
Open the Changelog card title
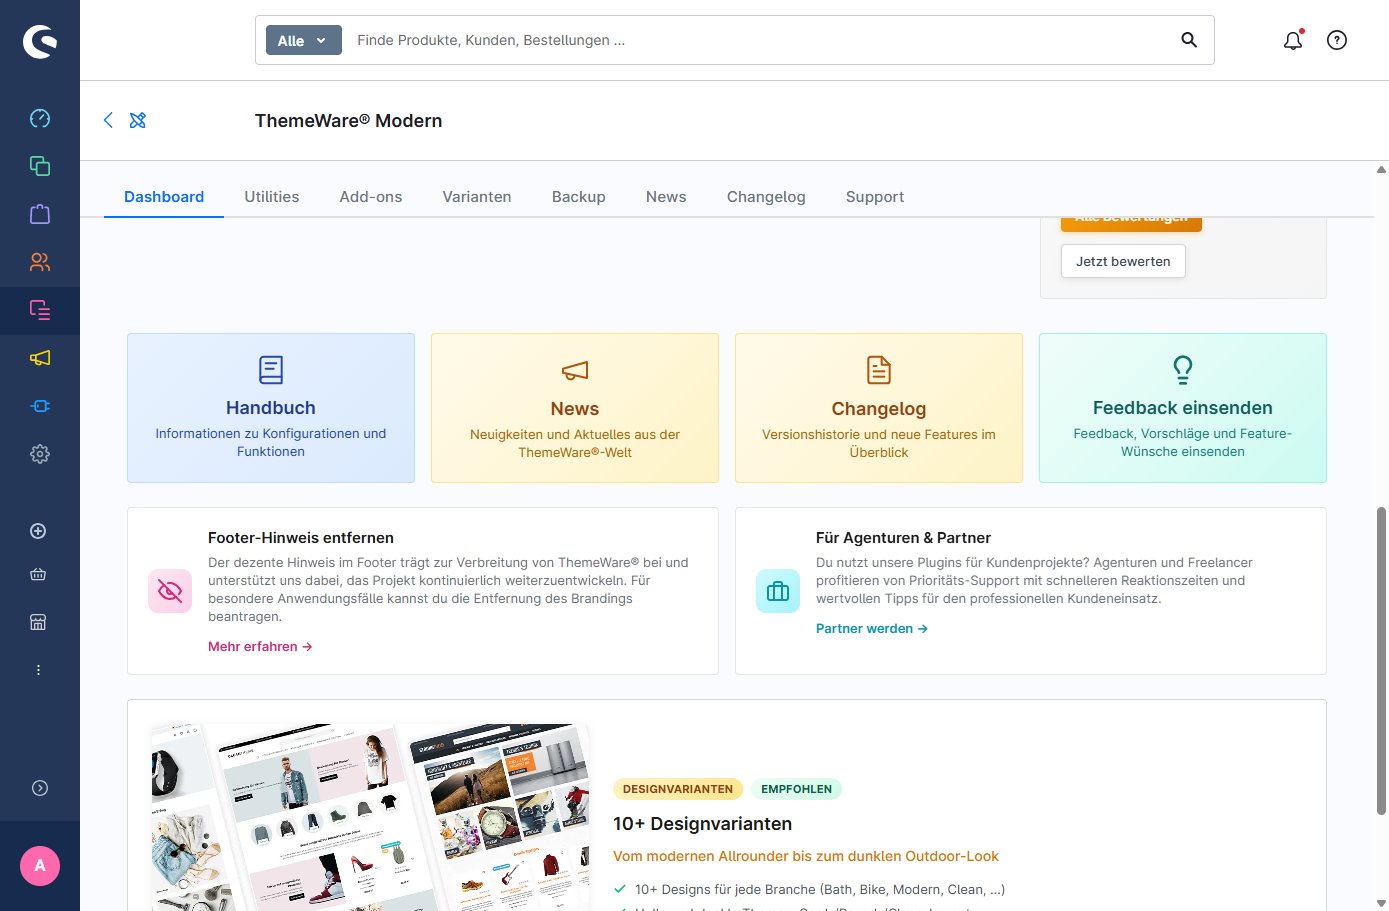coord(879,409)
